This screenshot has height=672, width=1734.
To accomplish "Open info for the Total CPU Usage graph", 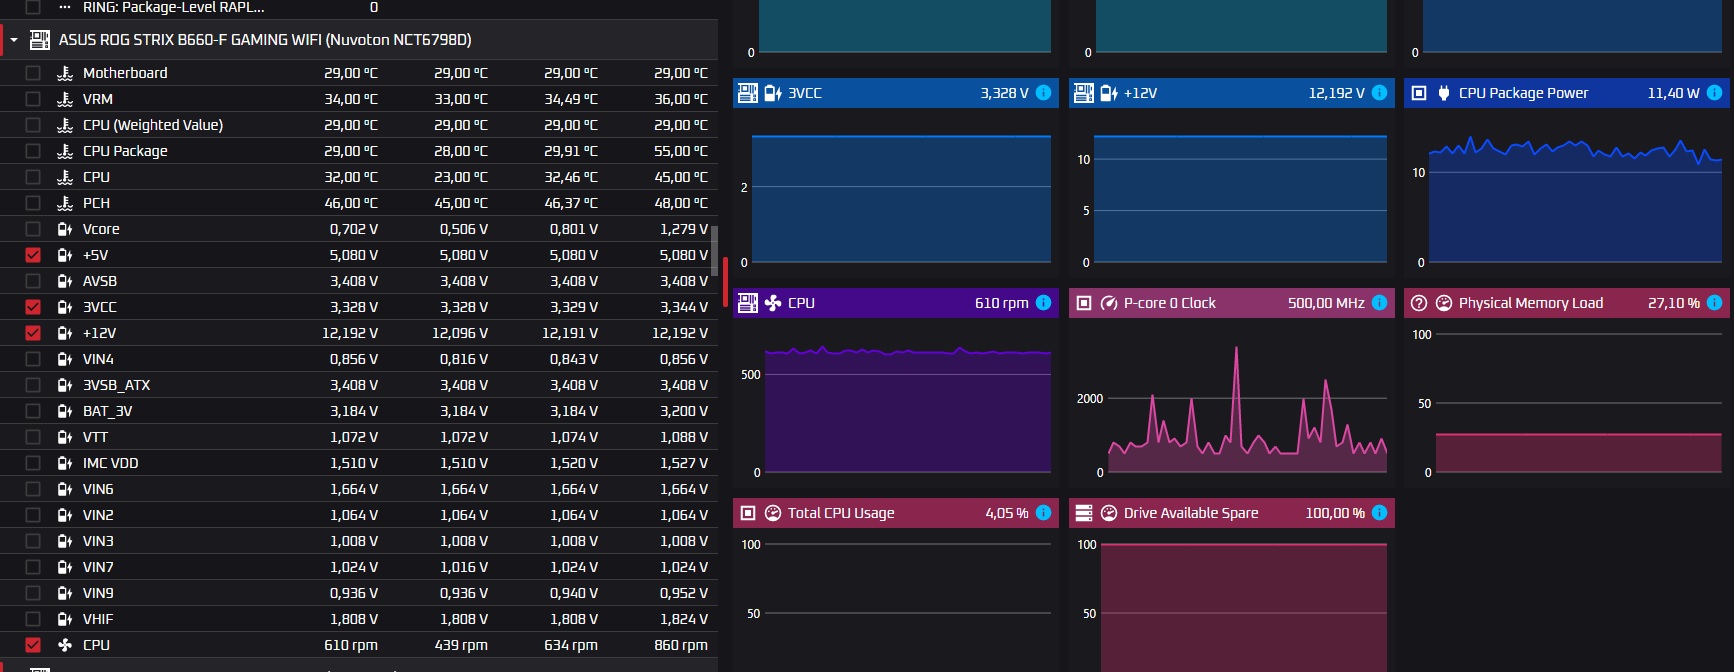I will click(x=1044, y=513).
